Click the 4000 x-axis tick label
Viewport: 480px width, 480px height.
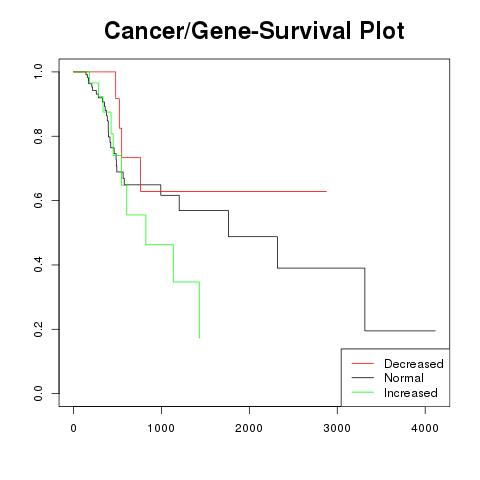point(425,428)
